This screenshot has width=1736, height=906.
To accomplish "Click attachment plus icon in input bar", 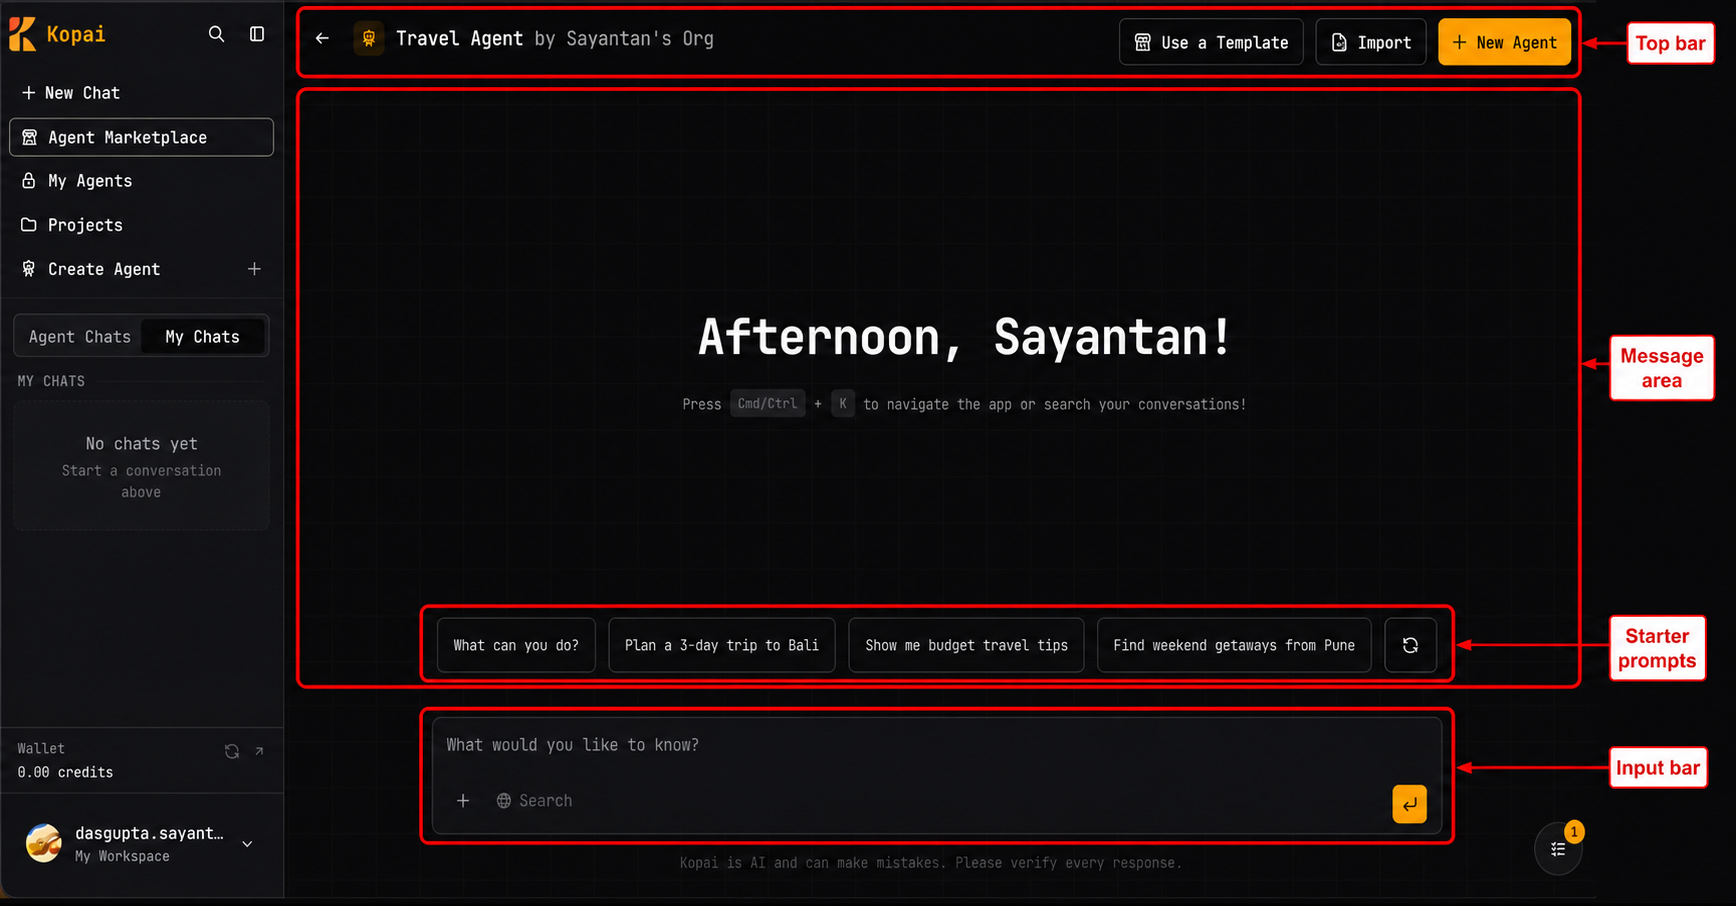I will (463, 801).
